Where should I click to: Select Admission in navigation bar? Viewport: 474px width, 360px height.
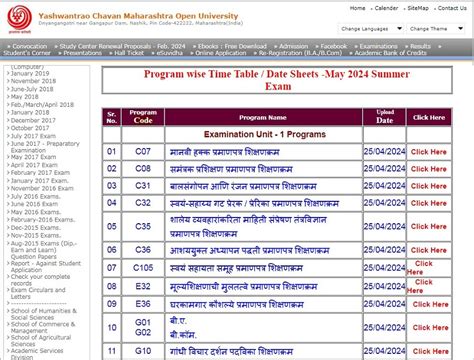pos(293,46)
